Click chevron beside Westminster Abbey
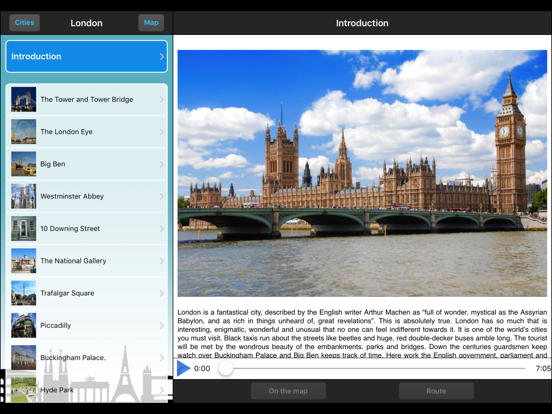552x414 pixels. [x=162, y=196]
